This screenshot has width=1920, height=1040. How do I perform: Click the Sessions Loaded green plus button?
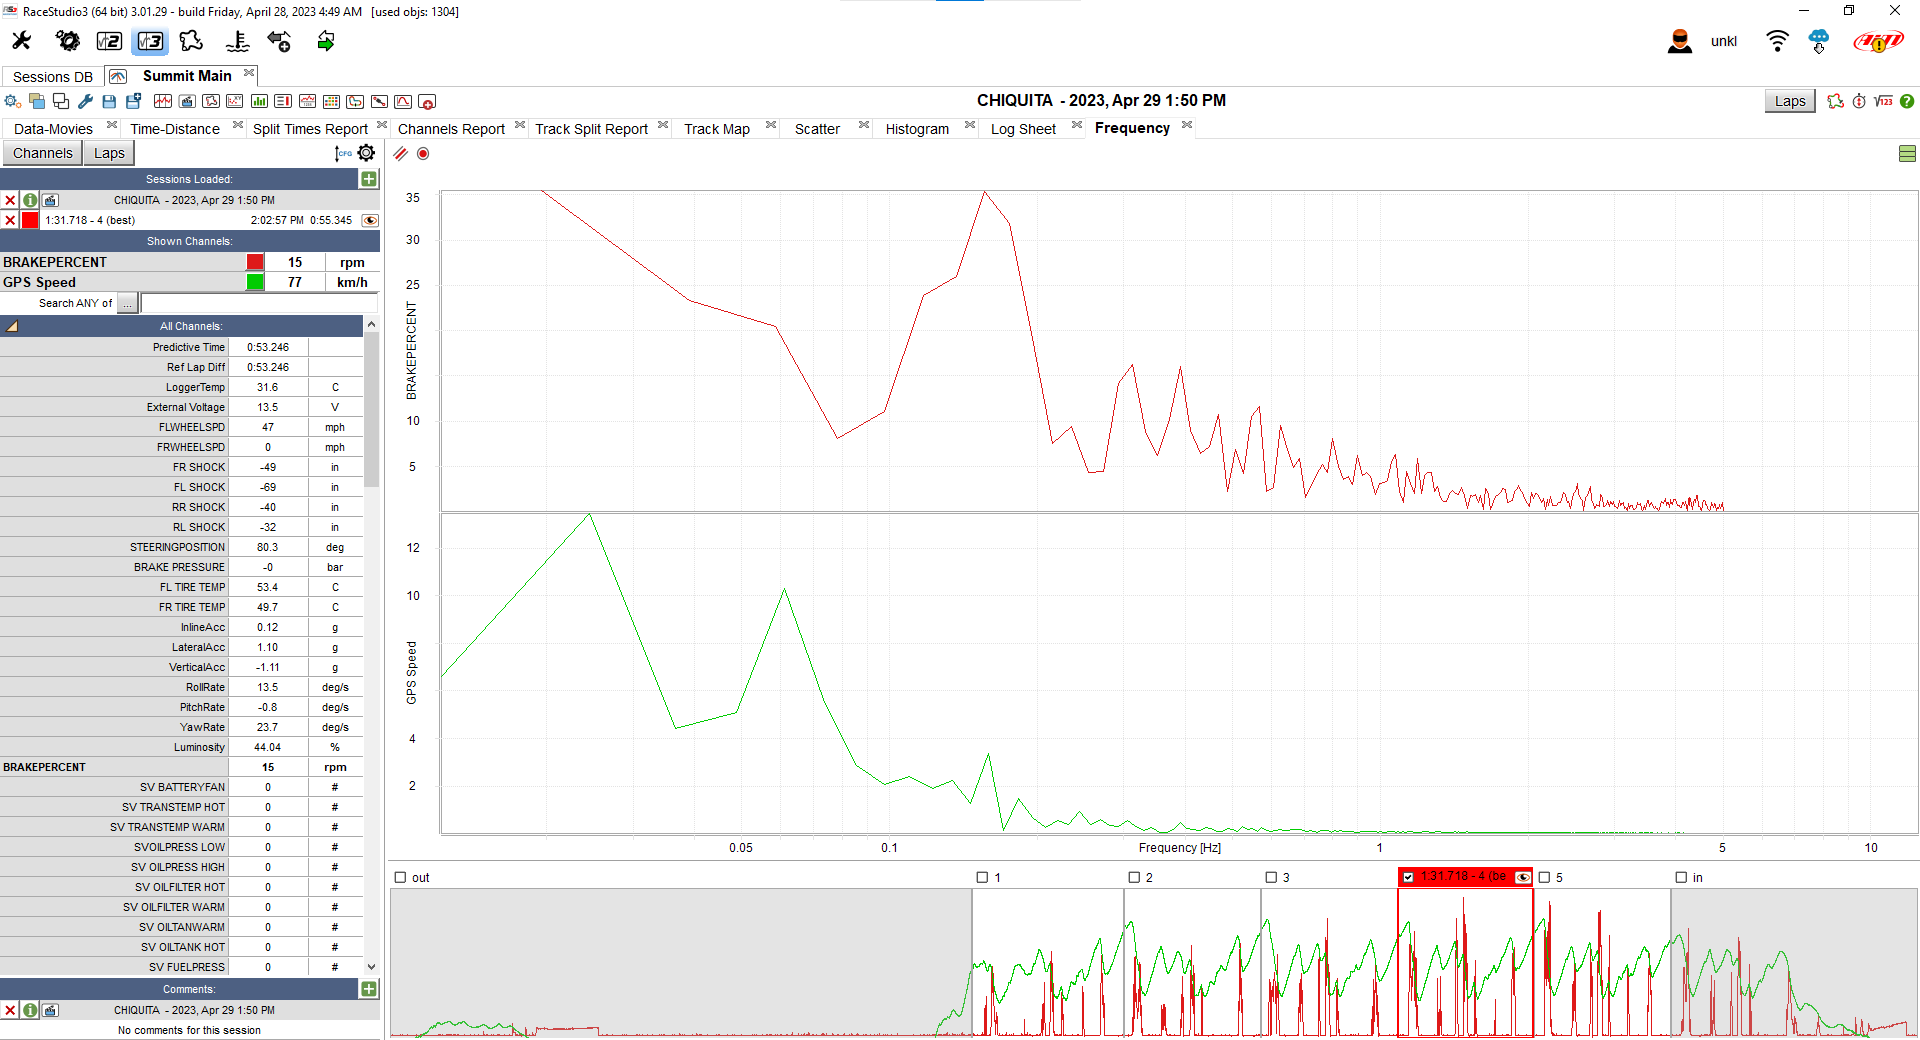coord(369,179)
